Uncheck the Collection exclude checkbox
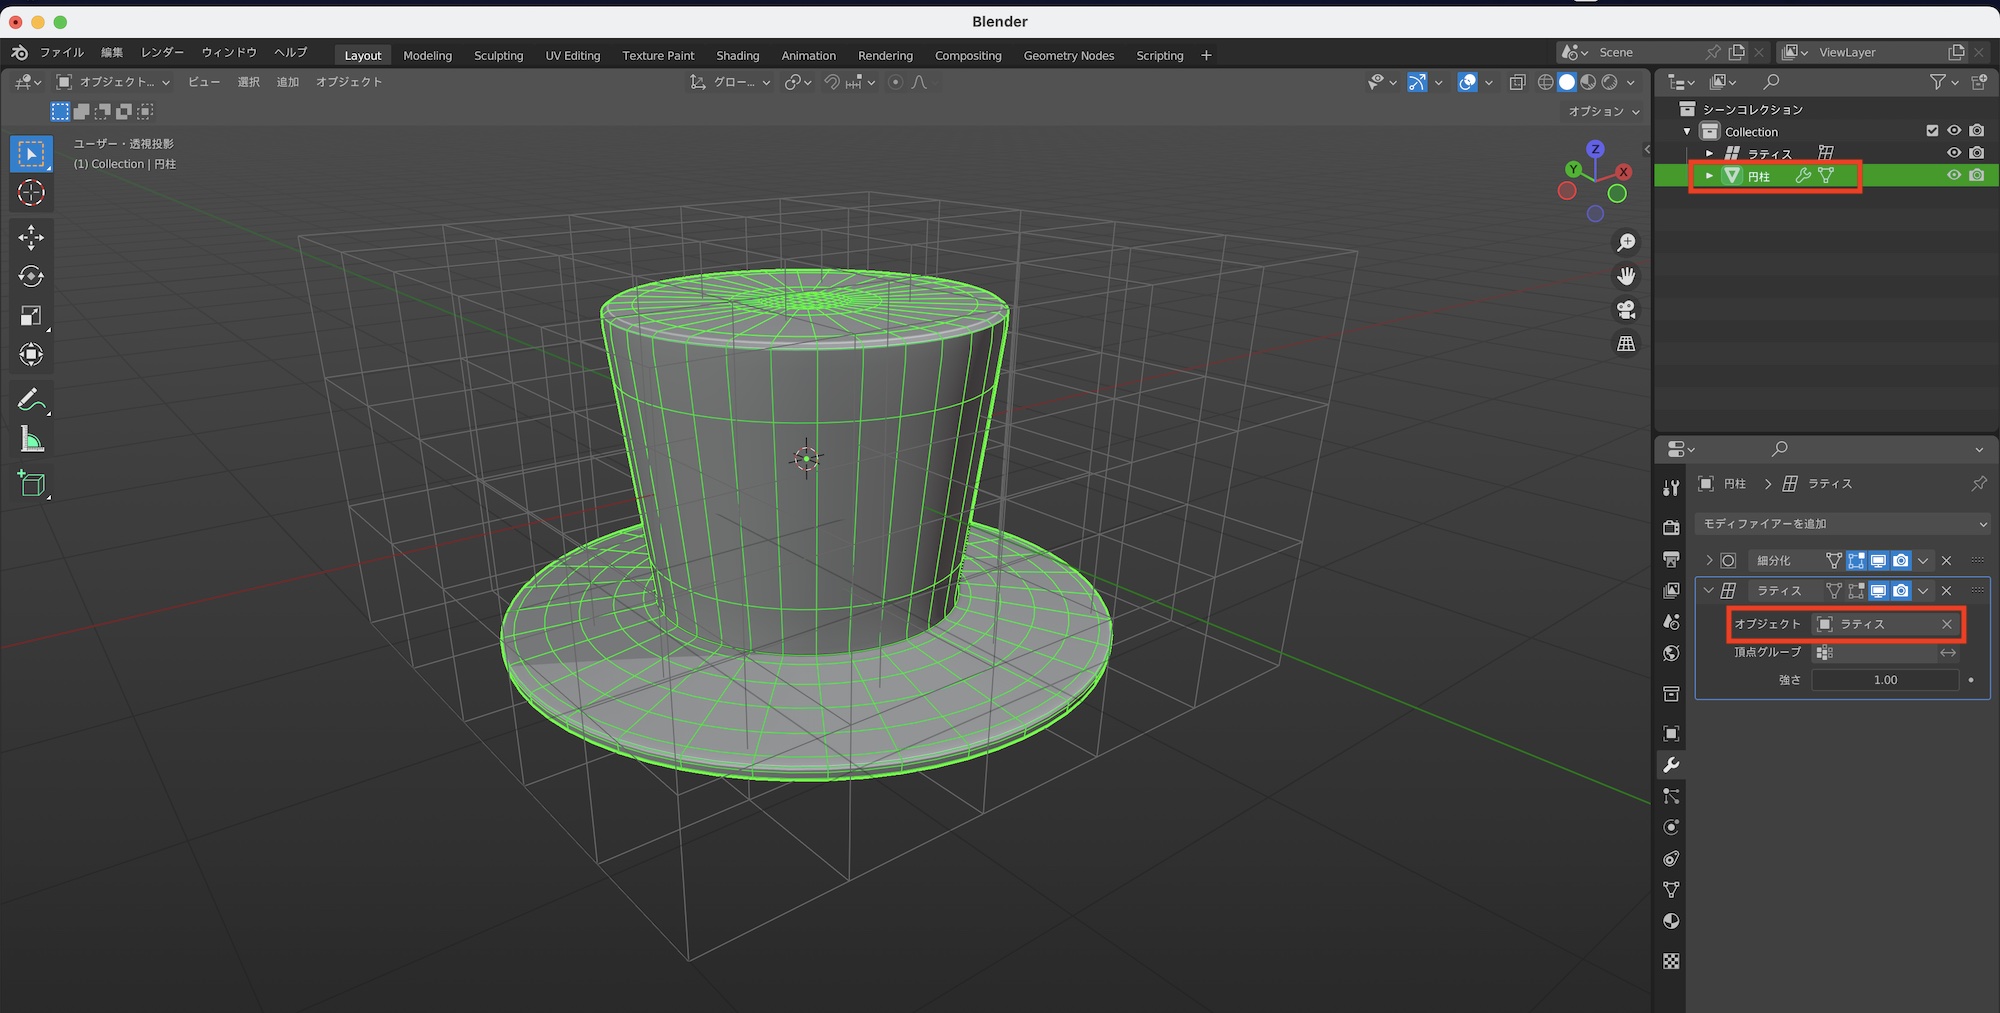The height and width of the screenshot is (1013, 2000). click(1932, 131)
